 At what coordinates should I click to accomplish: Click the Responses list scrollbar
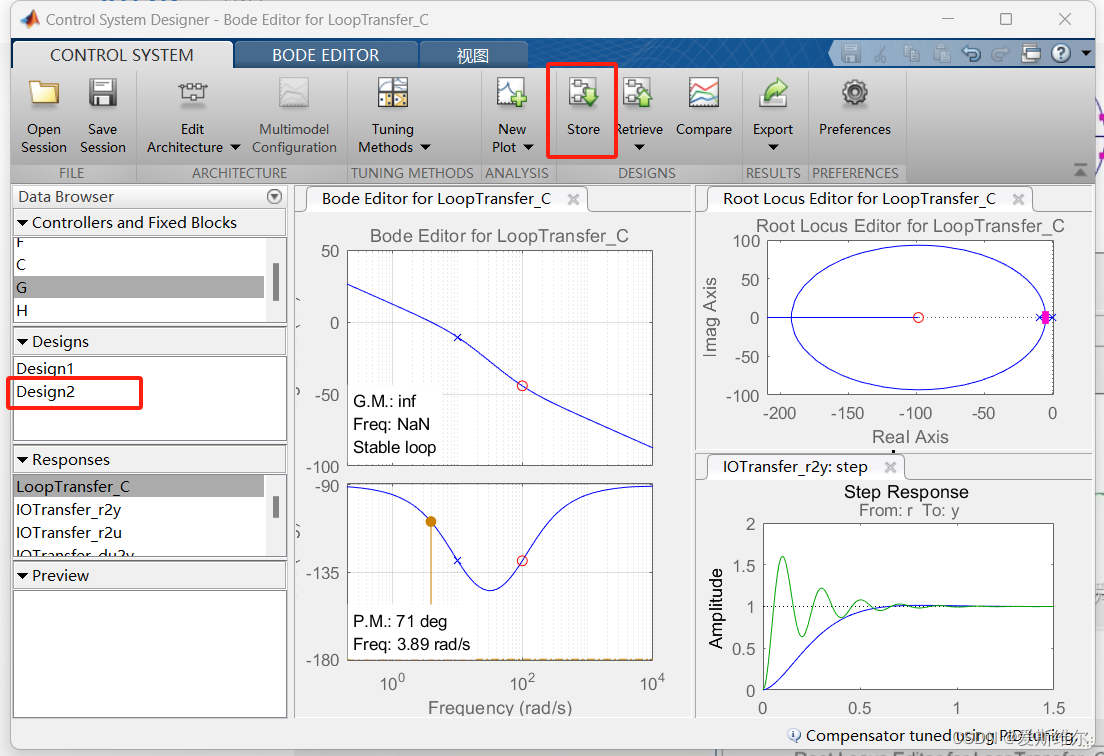pyautogui.click(x=276, y=507)
